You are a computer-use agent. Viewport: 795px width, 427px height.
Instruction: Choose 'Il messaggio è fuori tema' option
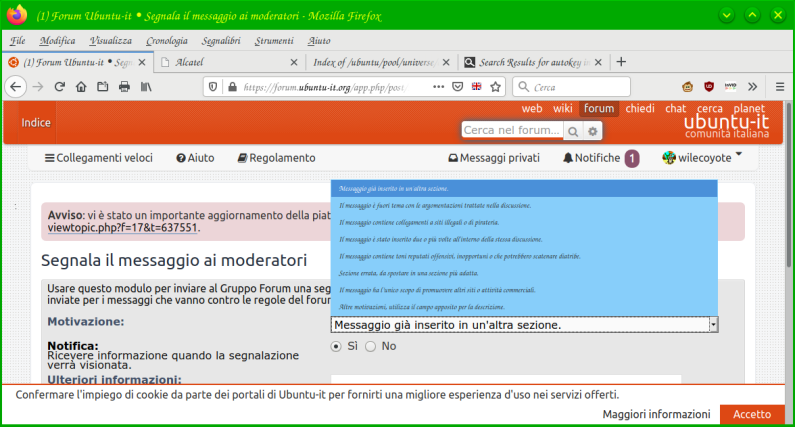pyautogui.click(x=524, y=205)
